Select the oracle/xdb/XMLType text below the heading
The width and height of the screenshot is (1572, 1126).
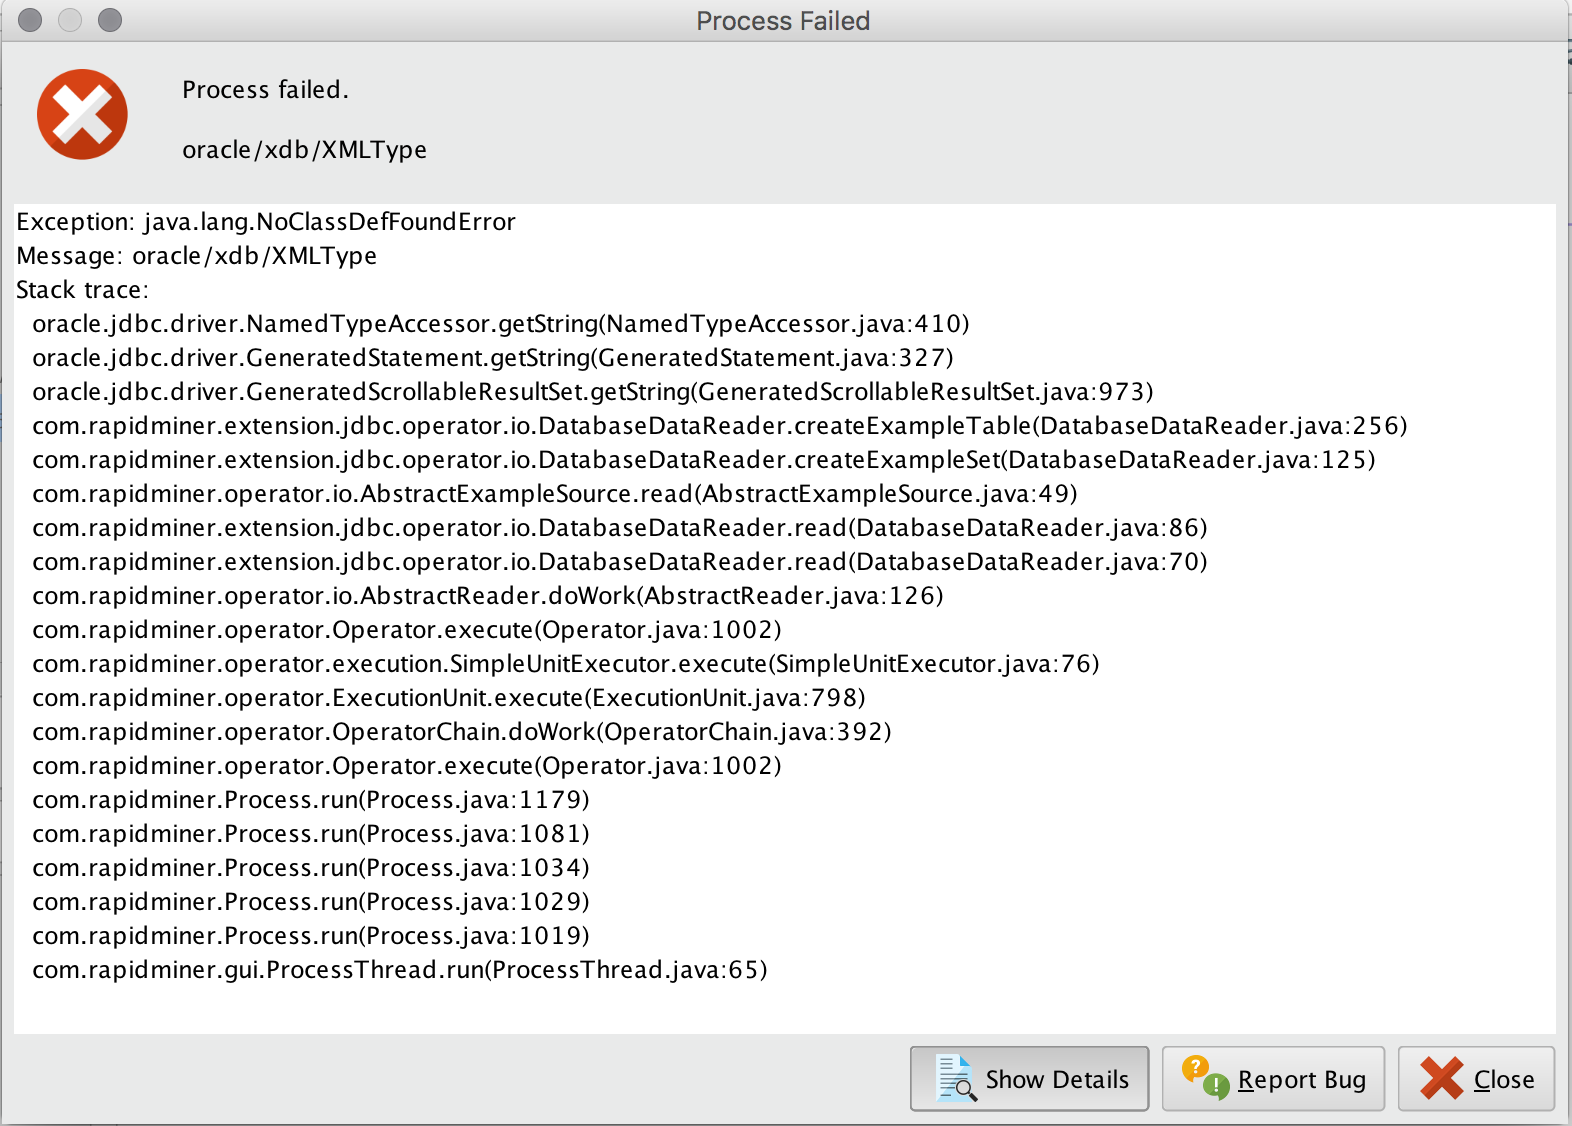tap(304, 150)
